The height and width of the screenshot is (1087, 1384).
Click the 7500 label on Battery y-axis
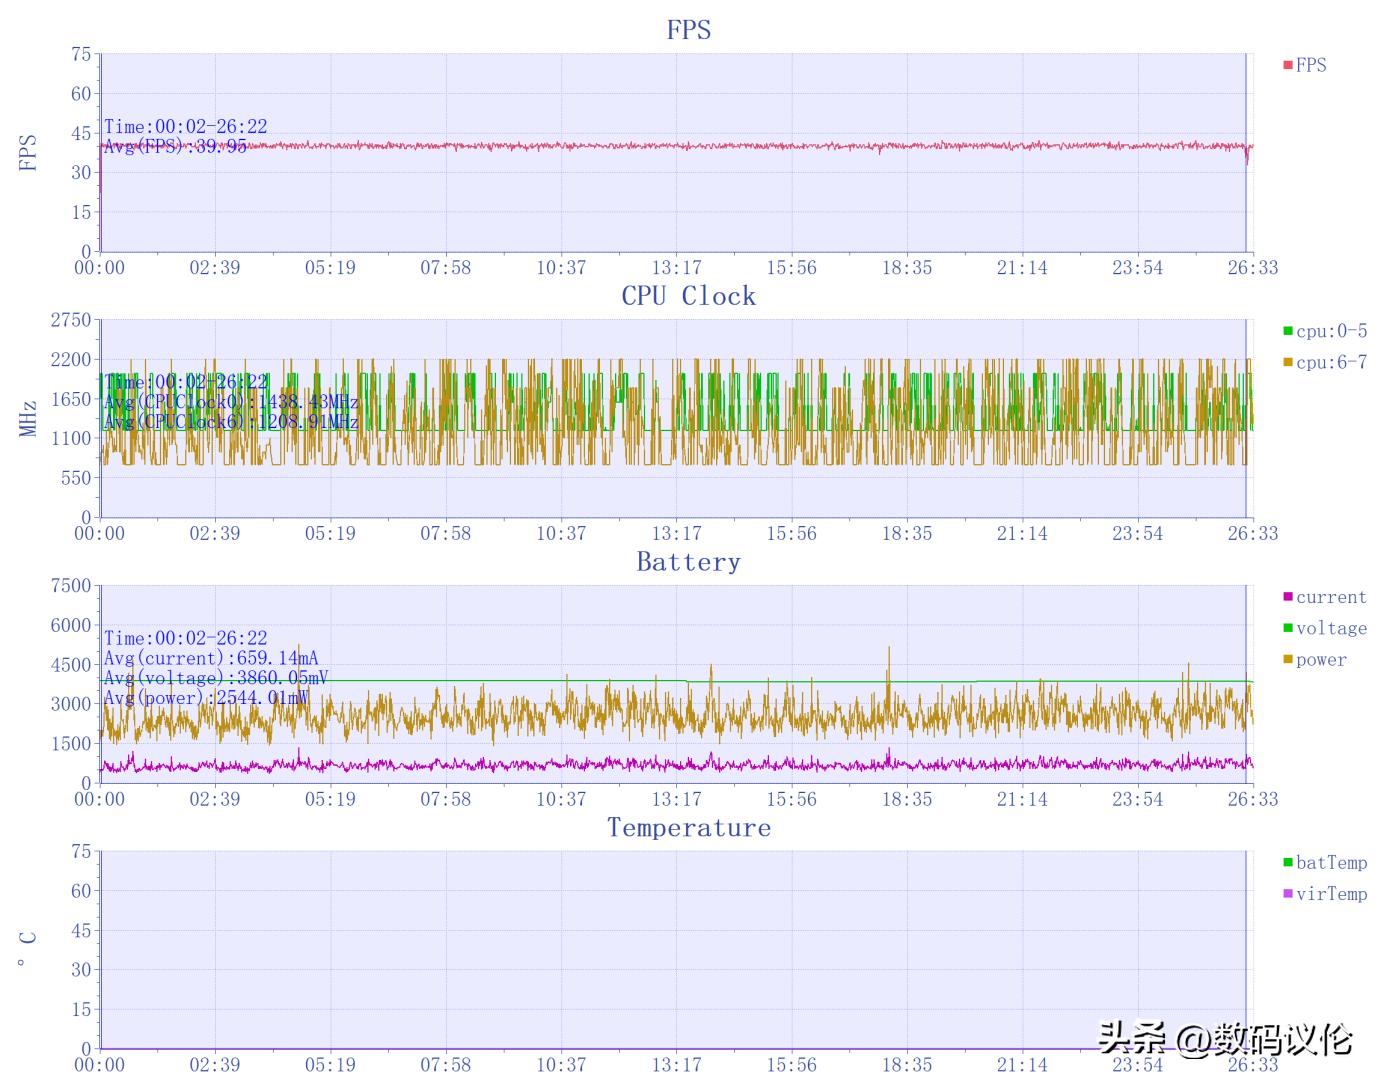click(71, 586)
